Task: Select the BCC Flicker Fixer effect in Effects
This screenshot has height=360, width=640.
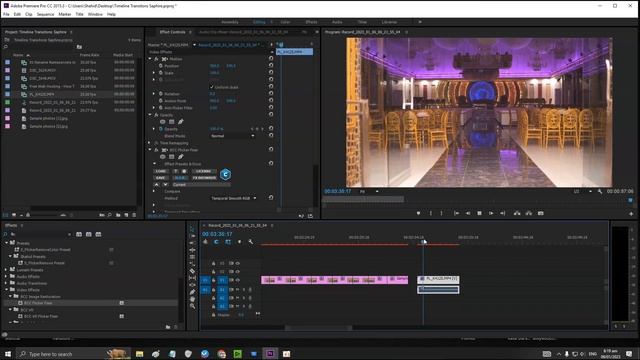Action: (38, 303)
